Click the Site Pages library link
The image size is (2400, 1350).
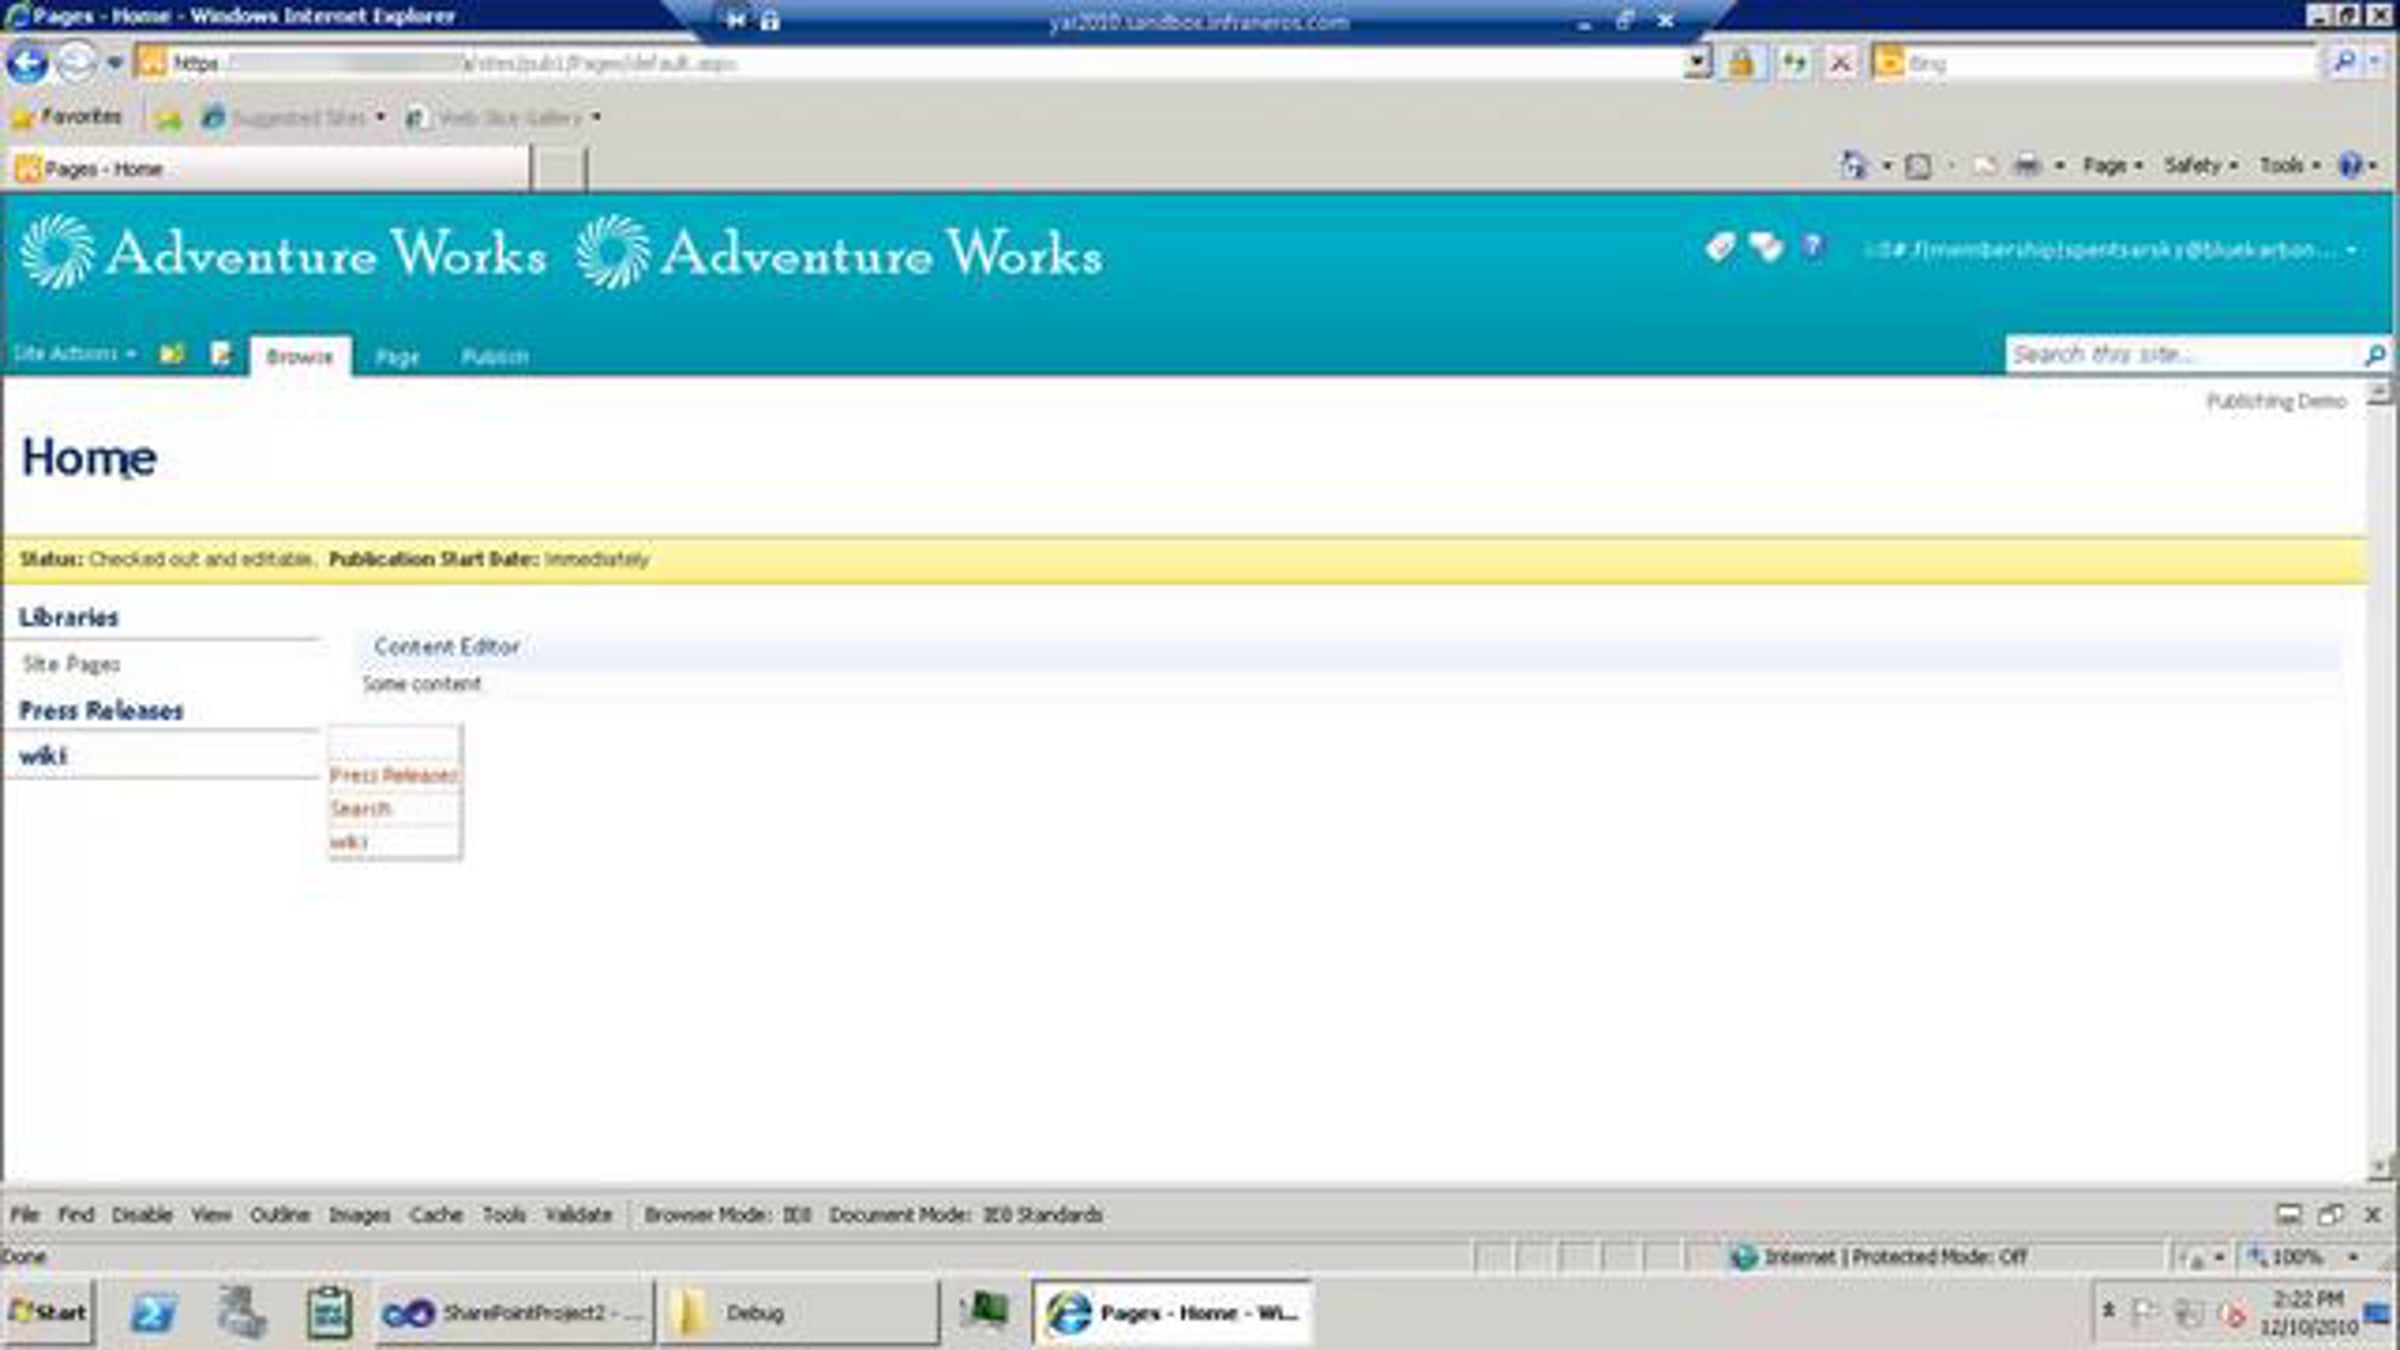tap(71, 664)
